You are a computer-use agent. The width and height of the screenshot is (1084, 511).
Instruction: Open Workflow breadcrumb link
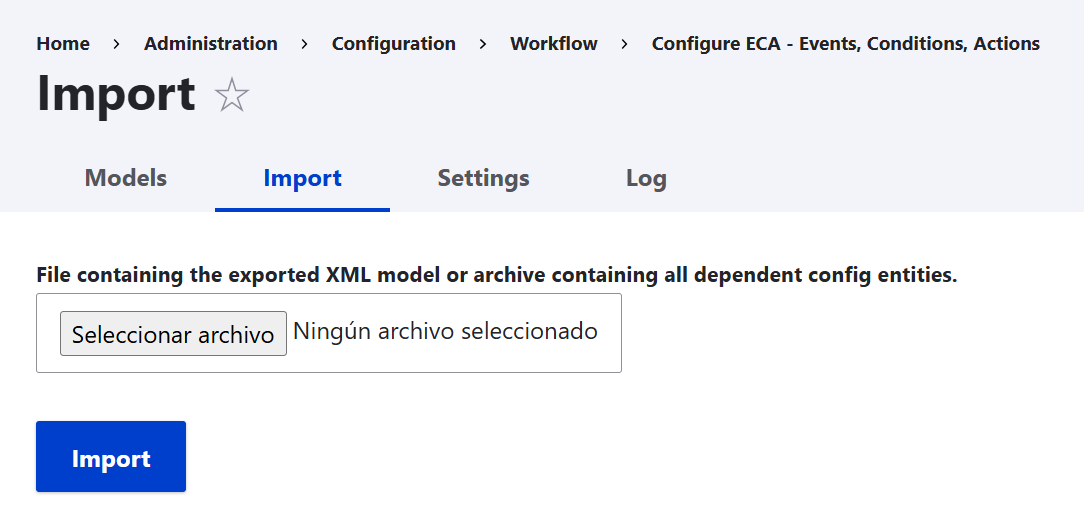point(554,44)
